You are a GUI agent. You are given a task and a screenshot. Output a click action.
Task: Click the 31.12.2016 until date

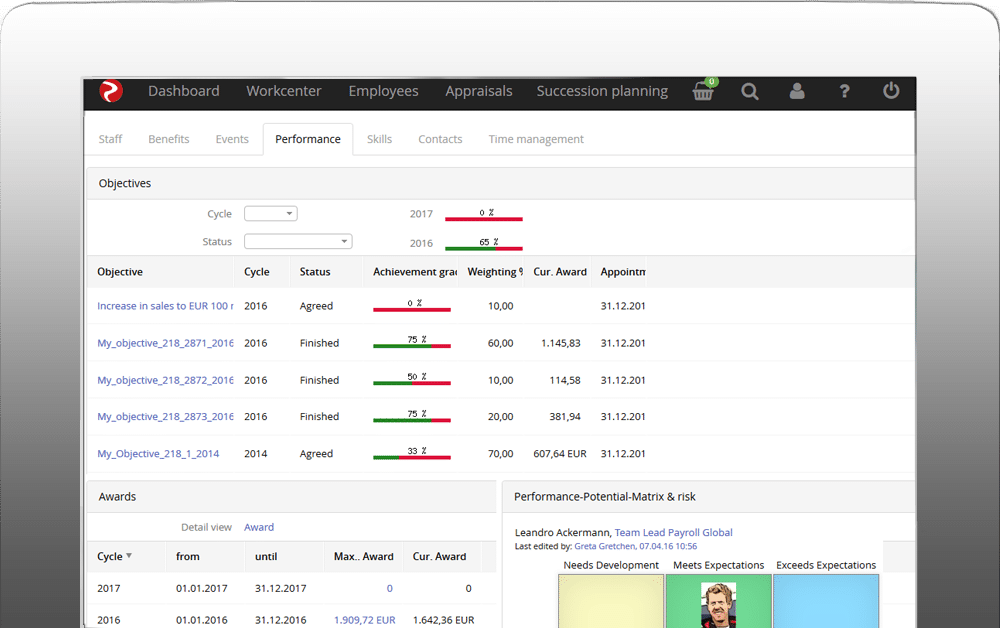[281, 620]
